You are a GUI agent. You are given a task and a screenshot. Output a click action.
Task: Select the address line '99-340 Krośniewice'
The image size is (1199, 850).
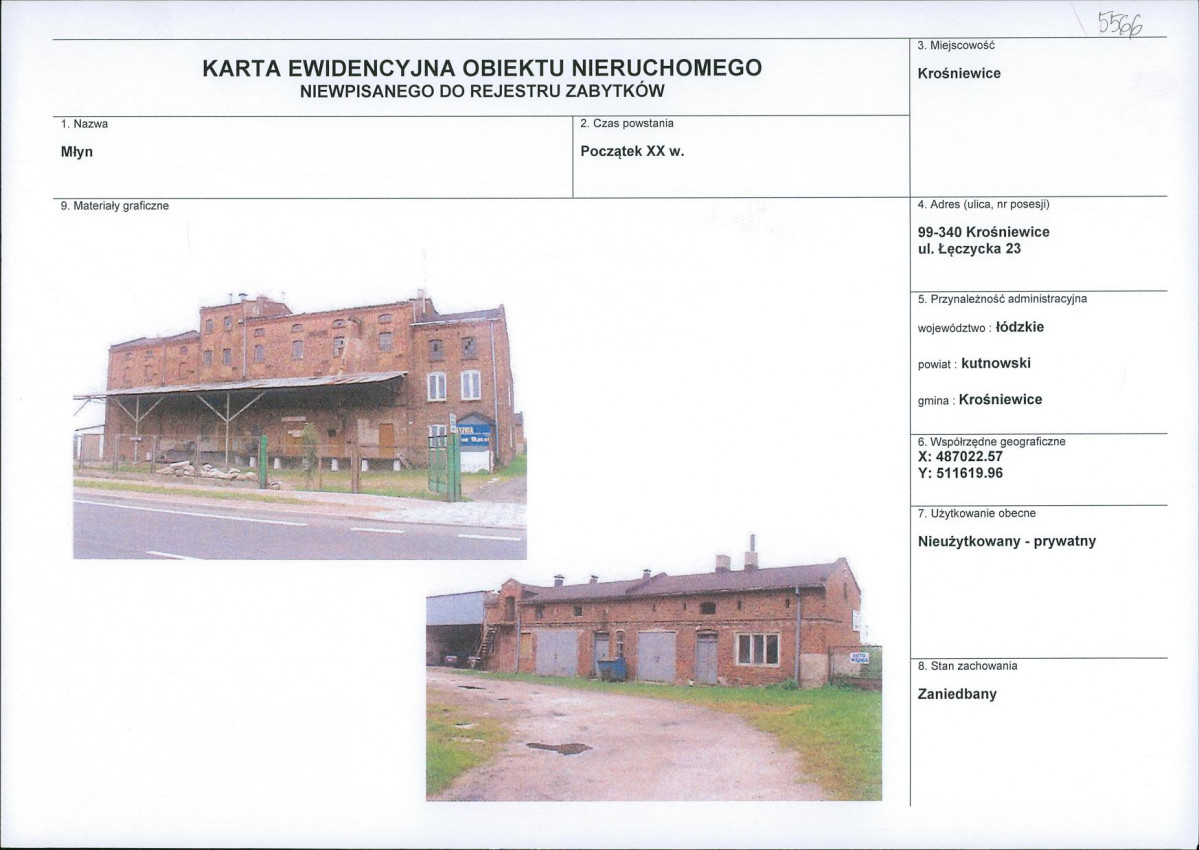coord(983,232)
